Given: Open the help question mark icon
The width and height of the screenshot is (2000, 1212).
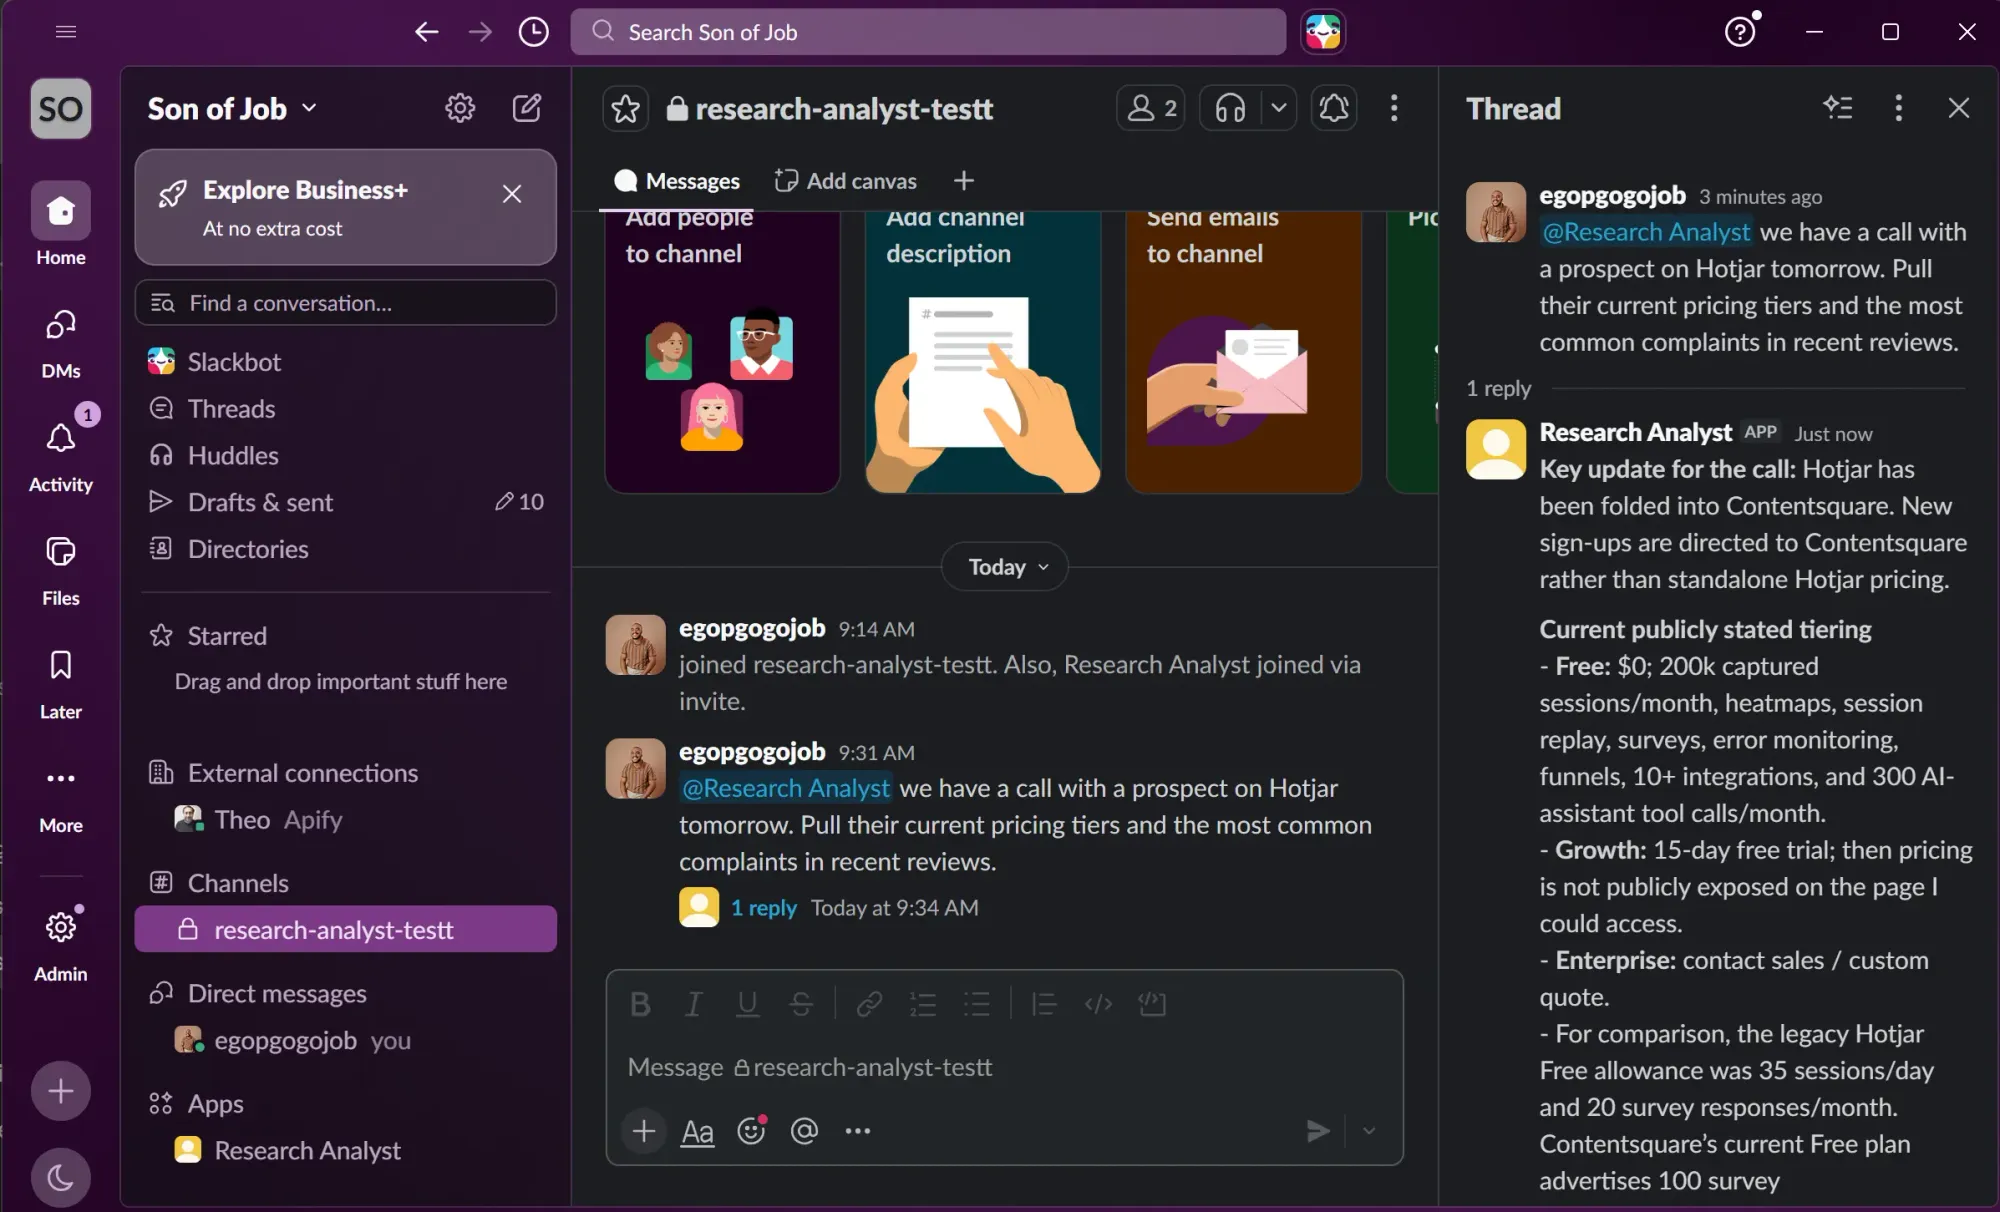Looking at the screenshot, I should click(1740, 32).
